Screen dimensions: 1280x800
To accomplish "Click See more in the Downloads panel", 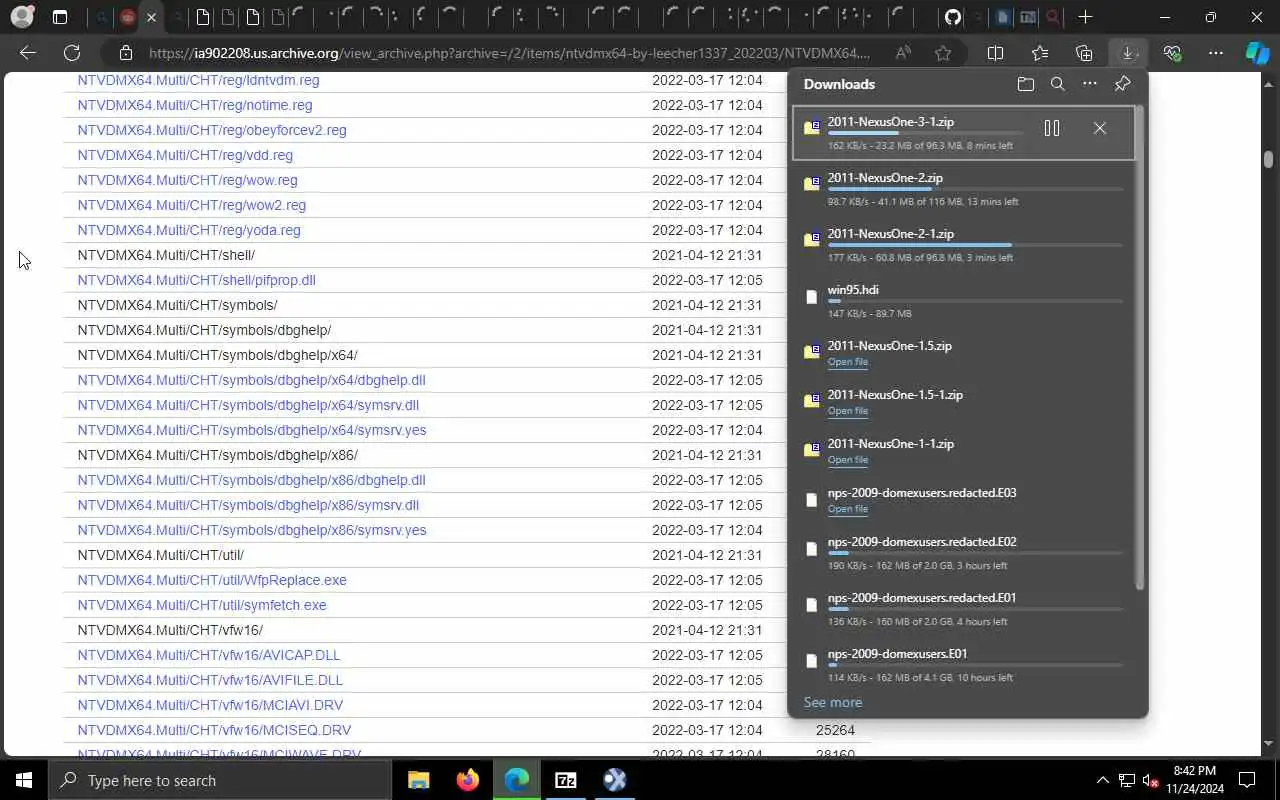I will point(833,702).
